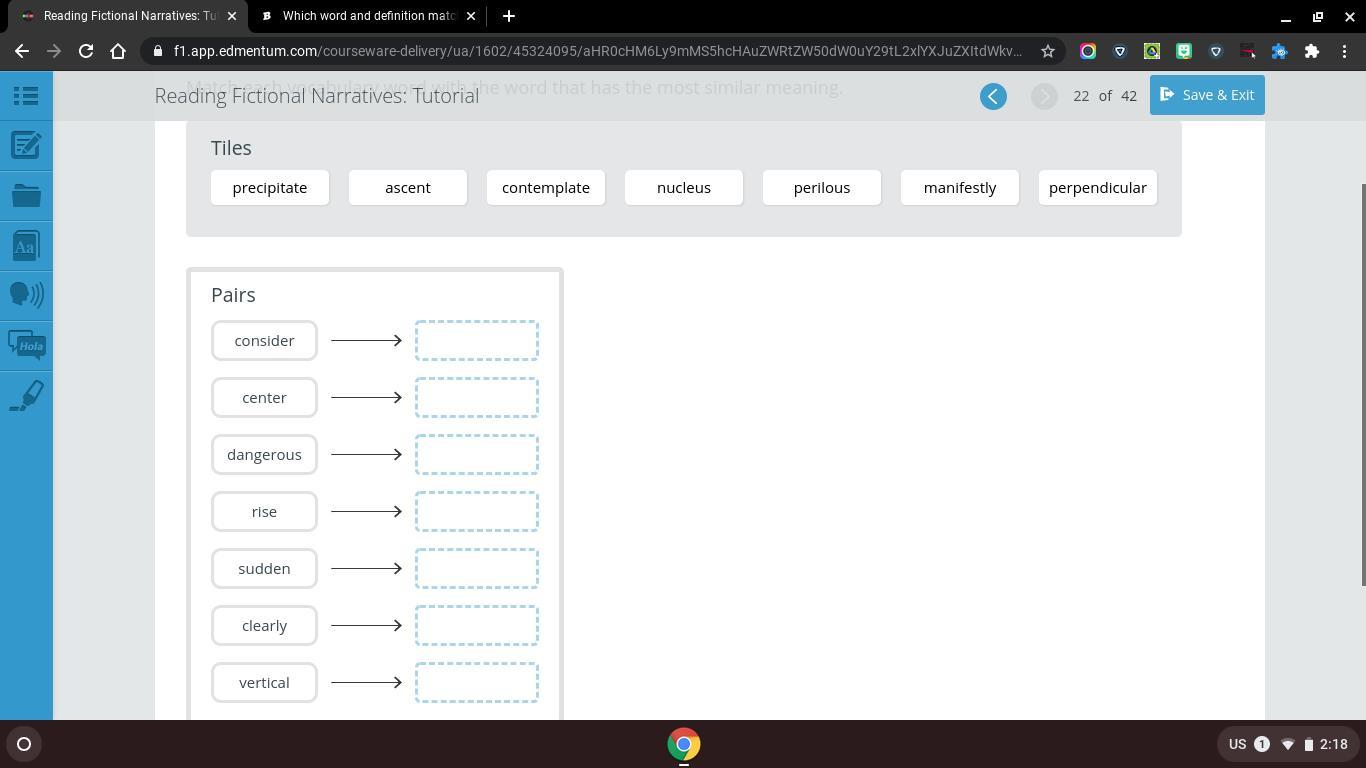Select the 'nucleus' tile
The width and height of the screenshot is (1366, 768).
click(x=684, y=188)
